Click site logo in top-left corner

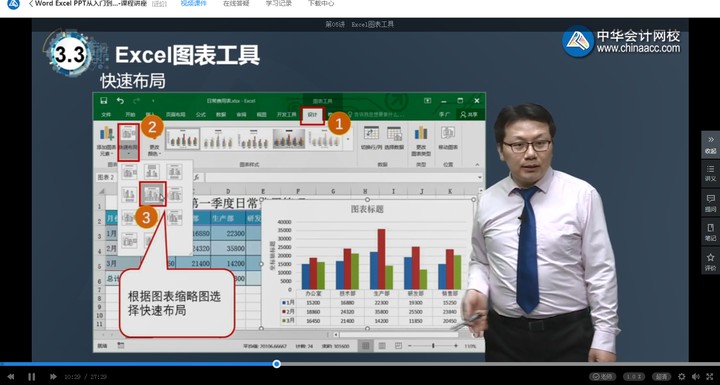click(13, 4)
